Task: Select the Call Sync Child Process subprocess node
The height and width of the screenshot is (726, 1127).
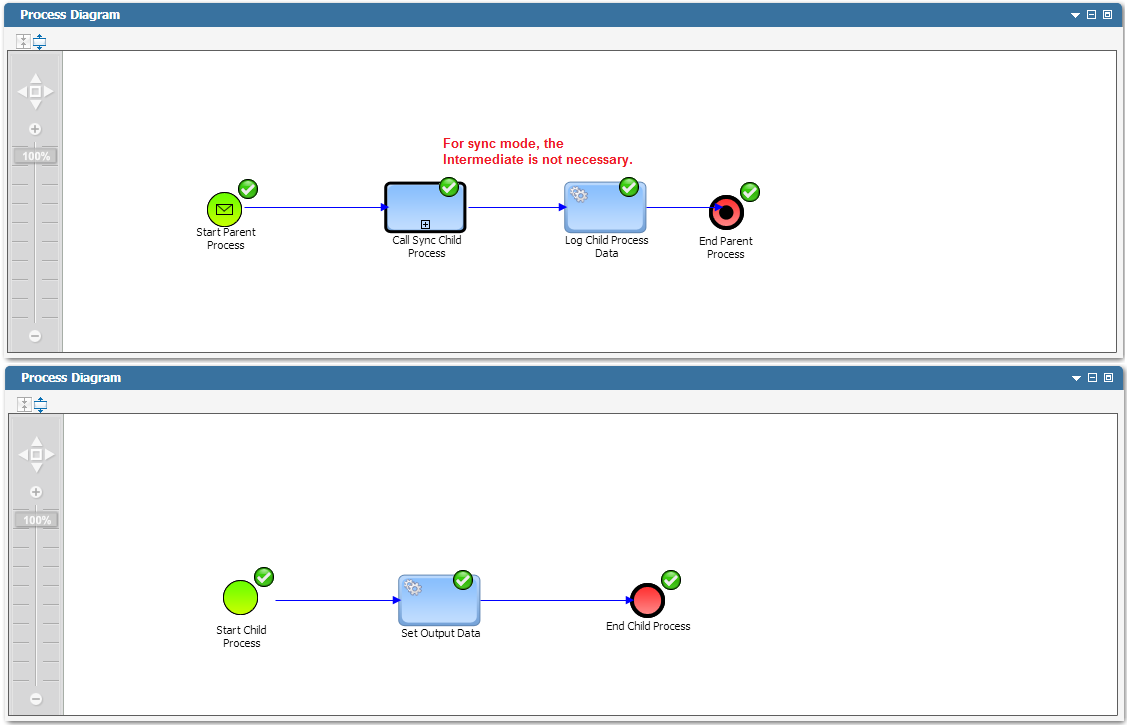Action: pos(426,207)
